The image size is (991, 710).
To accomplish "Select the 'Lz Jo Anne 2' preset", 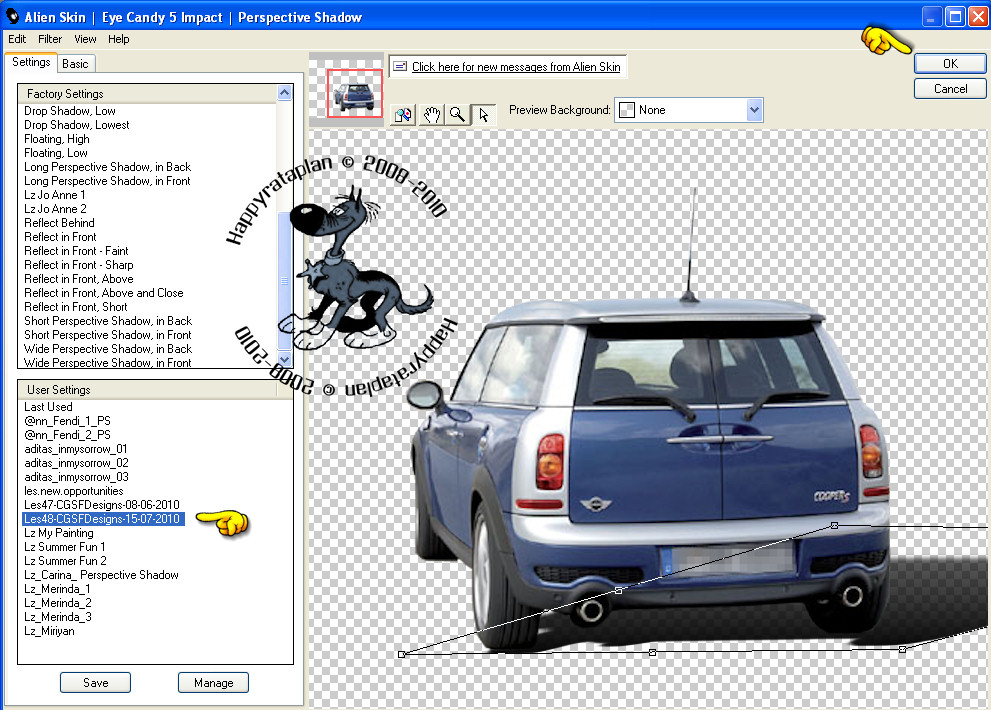I will pyautogui.click(x=56, y=209).
